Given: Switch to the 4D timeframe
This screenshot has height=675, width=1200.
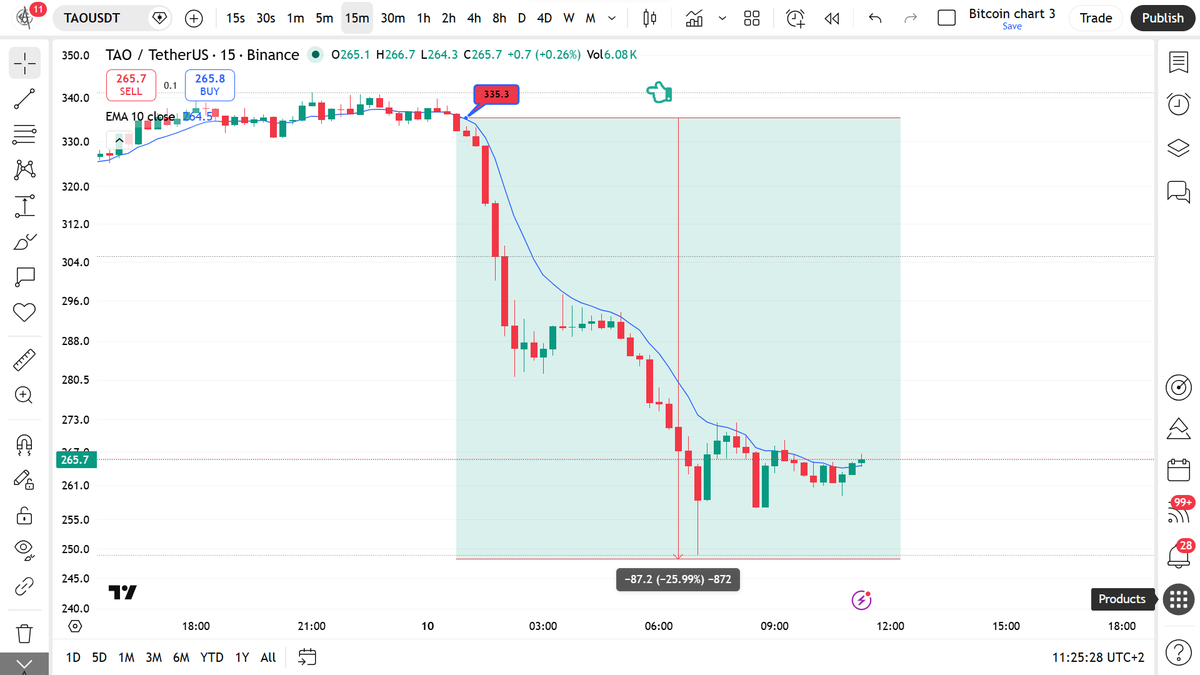Looking at the screenshot, I should point(544,18).
